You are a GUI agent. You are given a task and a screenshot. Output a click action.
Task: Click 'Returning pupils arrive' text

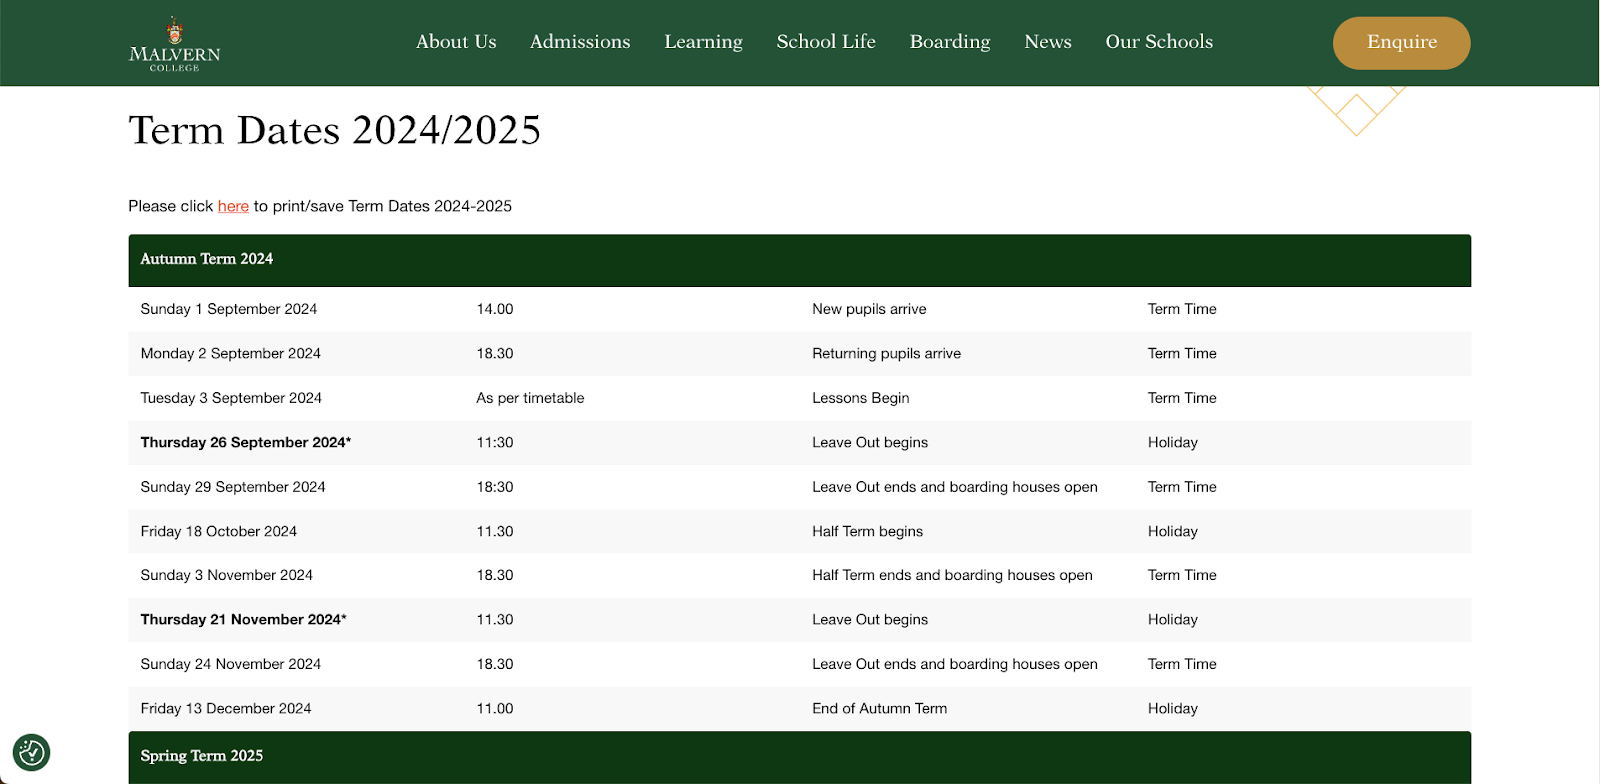(x=886, y=353)
